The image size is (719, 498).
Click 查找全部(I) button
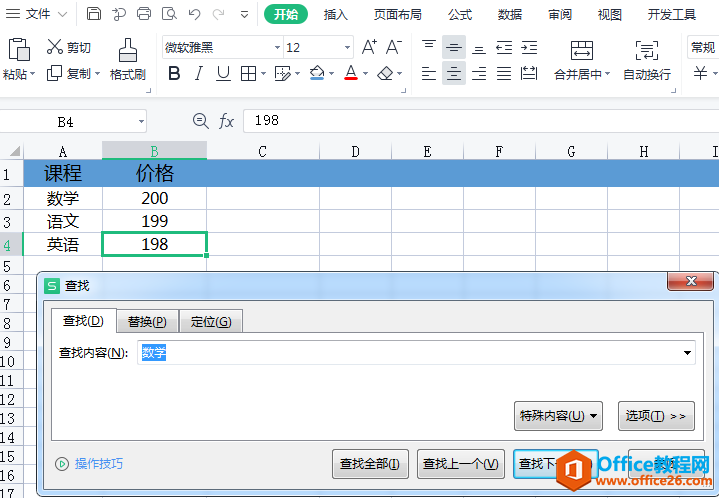click(x=370, y=464)
